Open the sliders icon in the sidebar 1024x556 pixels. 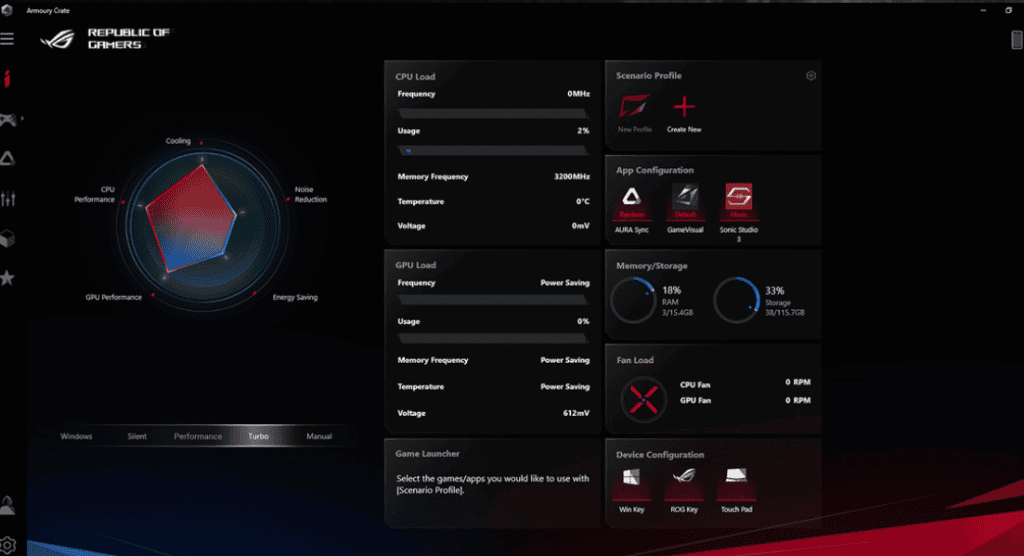8,199
